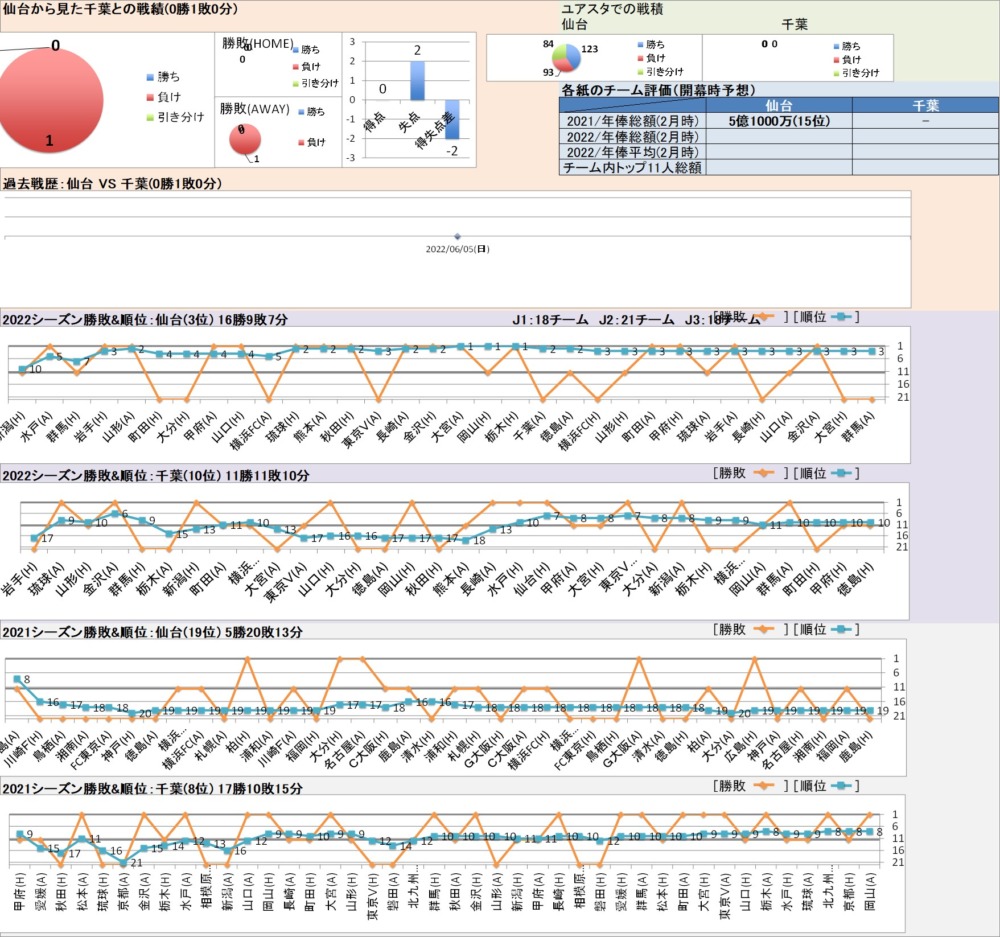
Task: Click the first rank point labeled 8 in 2021 Sendai chart
Action: (x=17, y=679)
